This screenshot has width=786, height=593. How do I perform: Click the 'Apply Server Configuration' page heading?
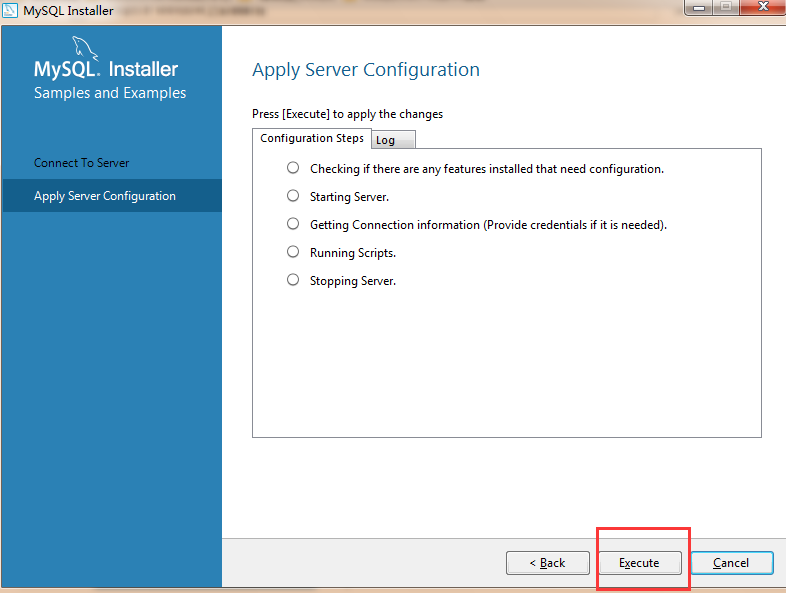(x=366, y=70)
